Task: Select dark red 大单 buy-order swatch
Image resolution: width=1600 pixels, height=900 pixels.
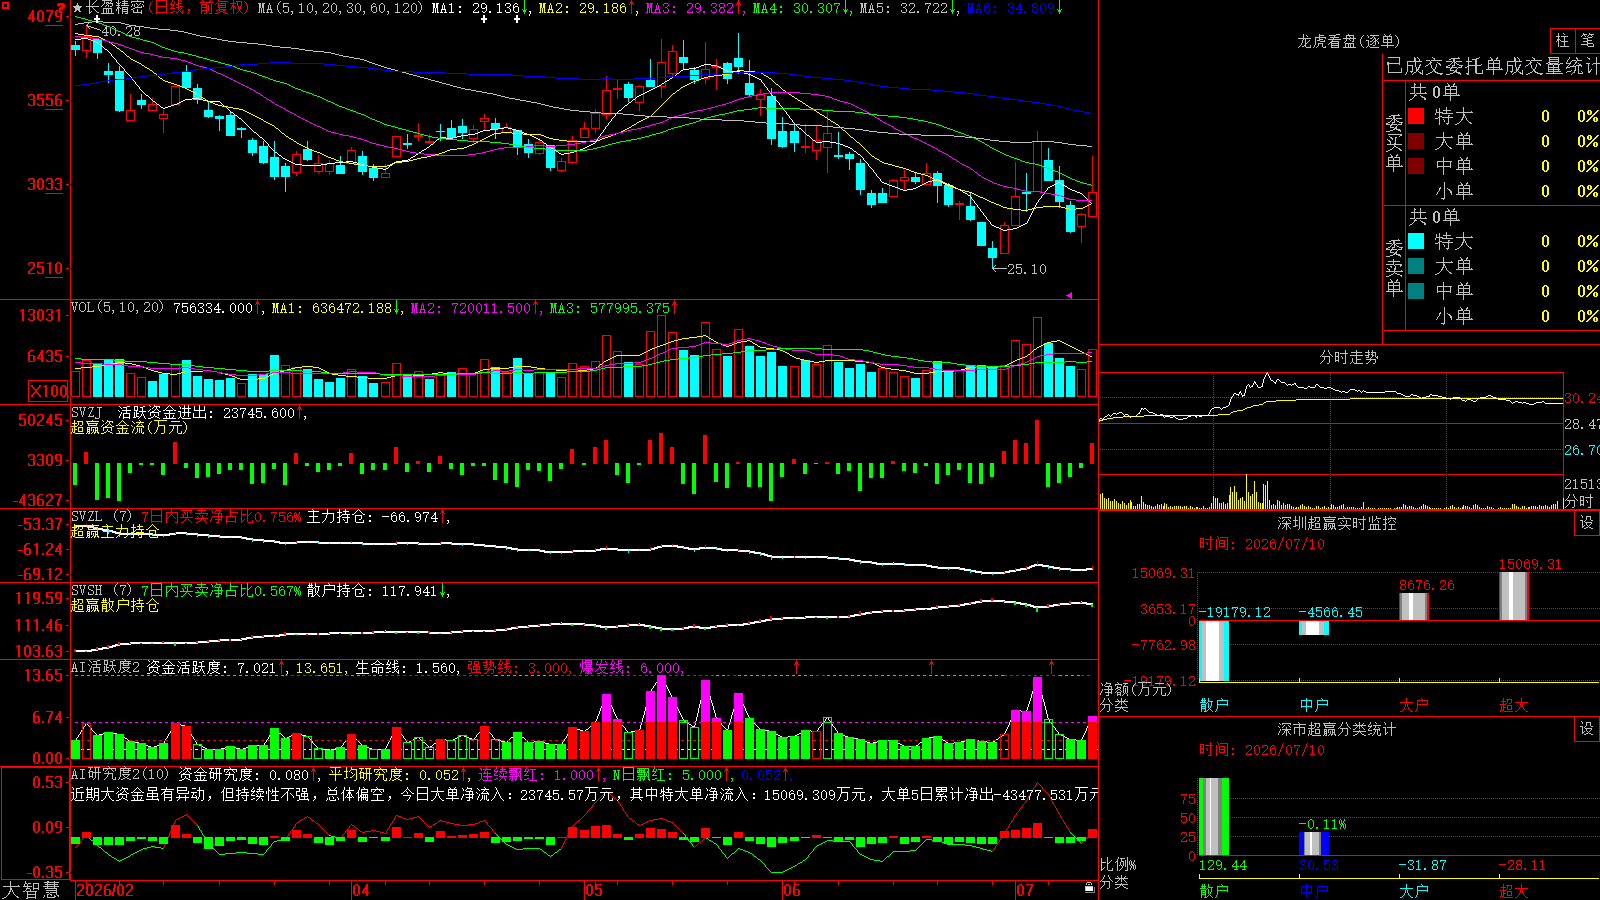Action: tap(1416, 141)
